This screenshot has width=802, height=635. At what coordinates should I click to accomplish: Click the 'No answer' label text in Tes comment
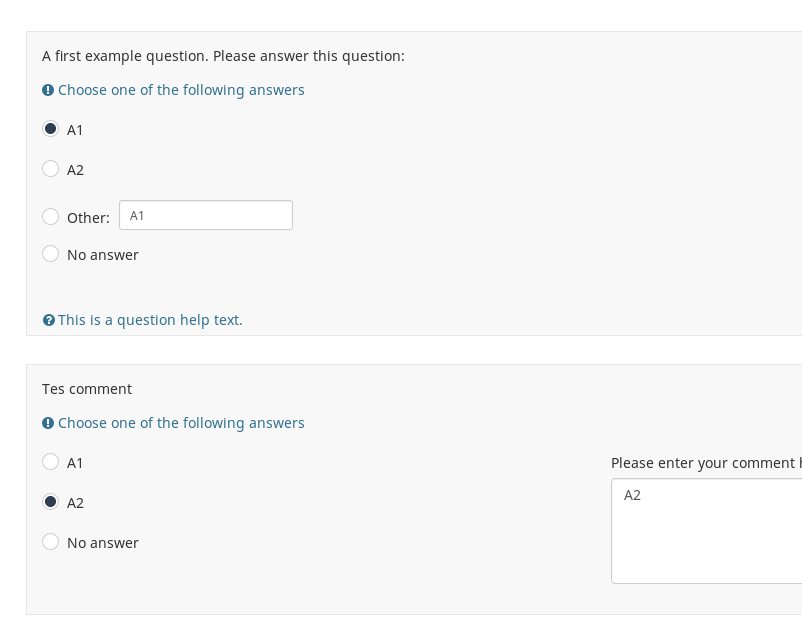pyautogui.click(x=103, y=543)
